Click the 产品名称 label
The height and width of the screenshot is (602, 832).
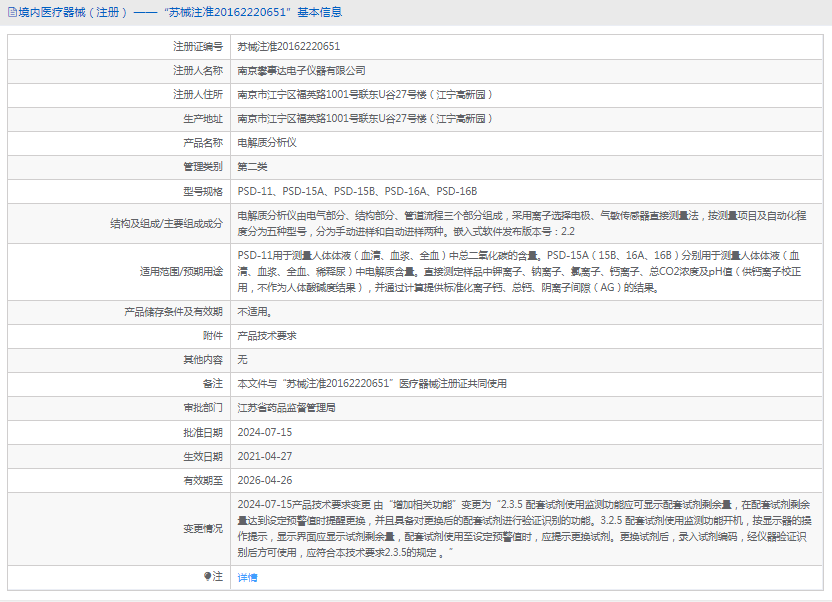point(203,143)
